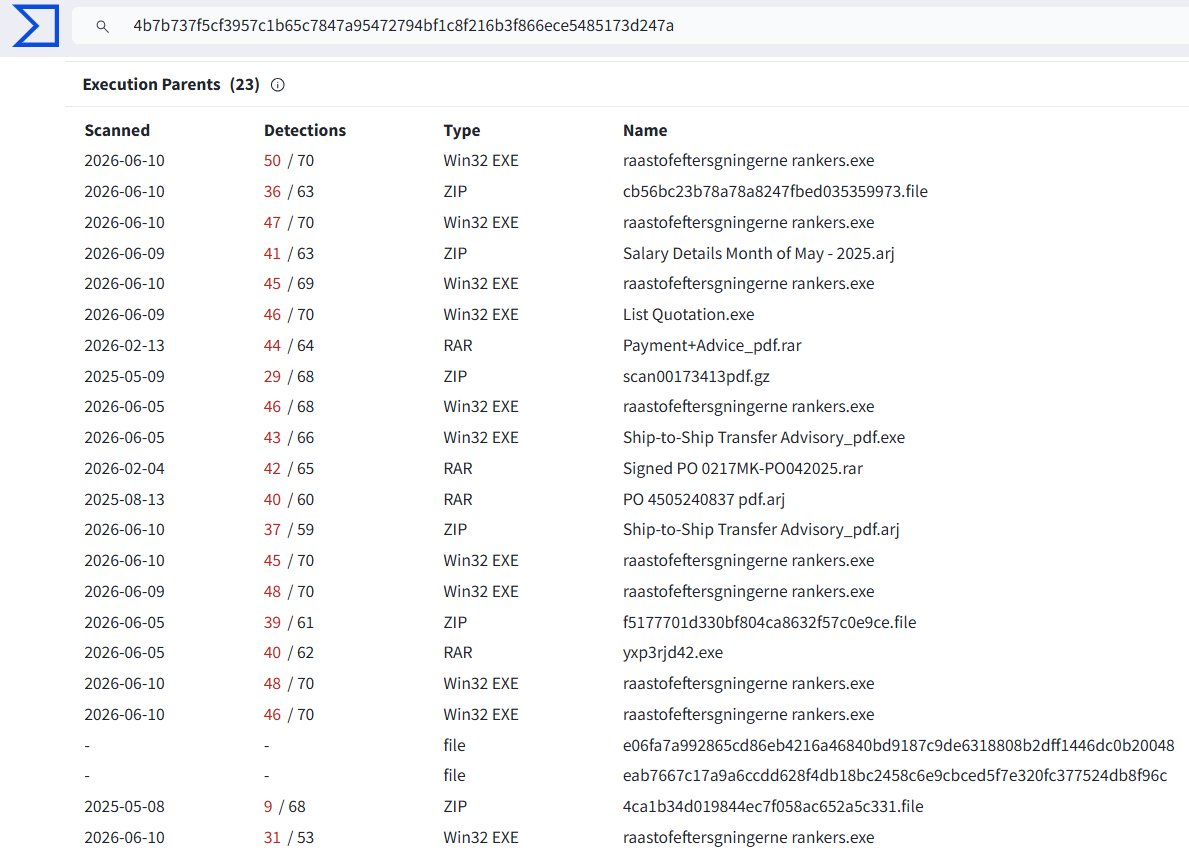Open raastofeftersgningerne rankers.exe with 31 / 53 detections
The width and height of the screenshot is (1189, 863).
(748, 838)
